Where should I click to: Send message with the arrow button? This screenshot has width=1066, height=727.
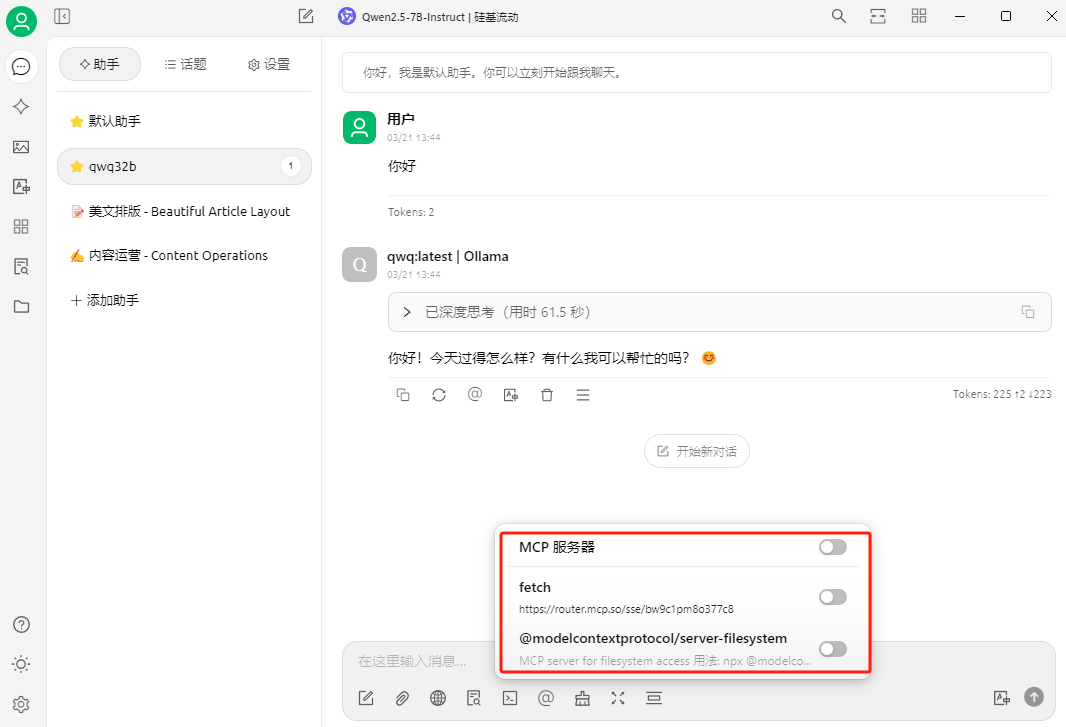click(x=1034, y=697)
